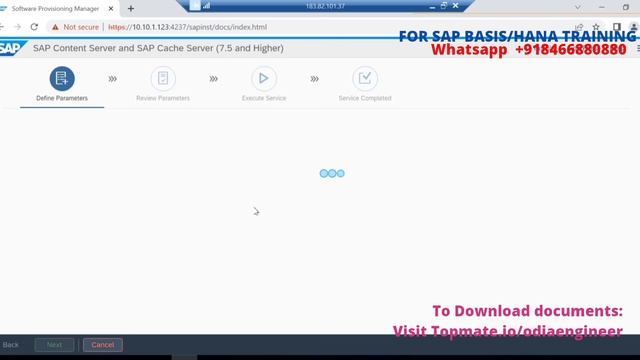Click the Review Parameters step icon

163,78
